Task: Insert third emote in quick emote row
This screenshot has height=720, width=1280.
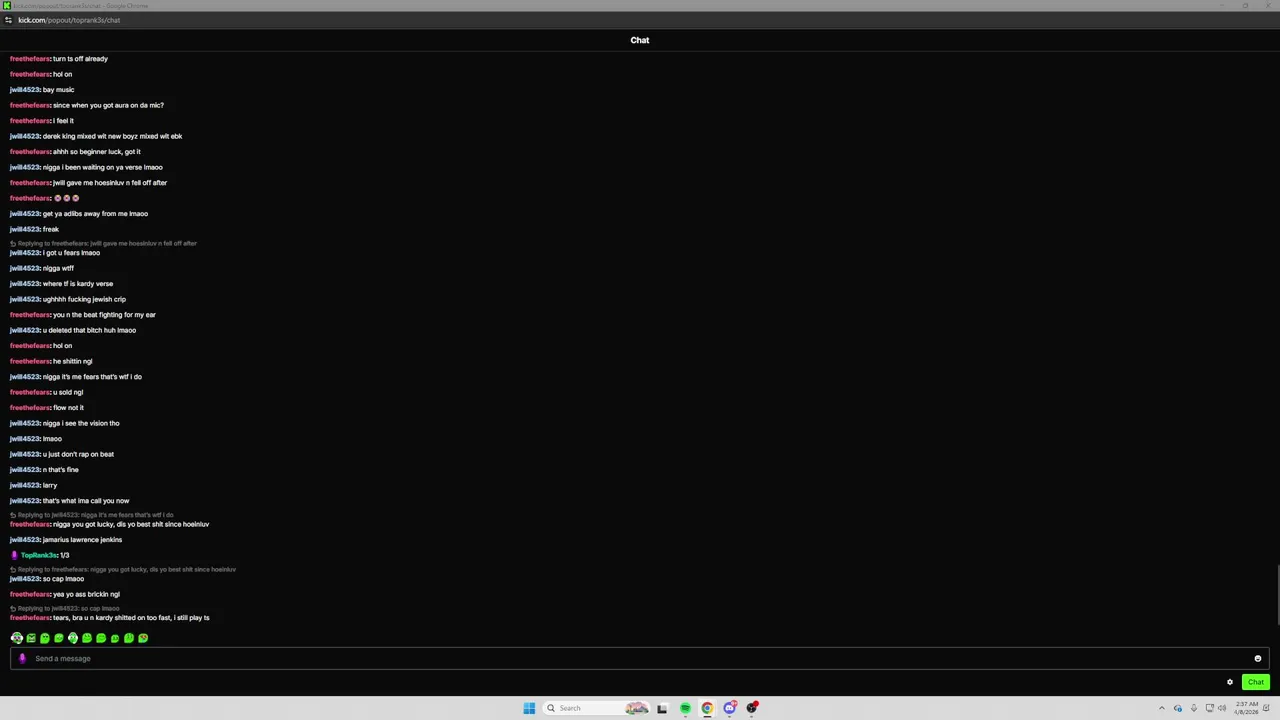Action: 45,638
